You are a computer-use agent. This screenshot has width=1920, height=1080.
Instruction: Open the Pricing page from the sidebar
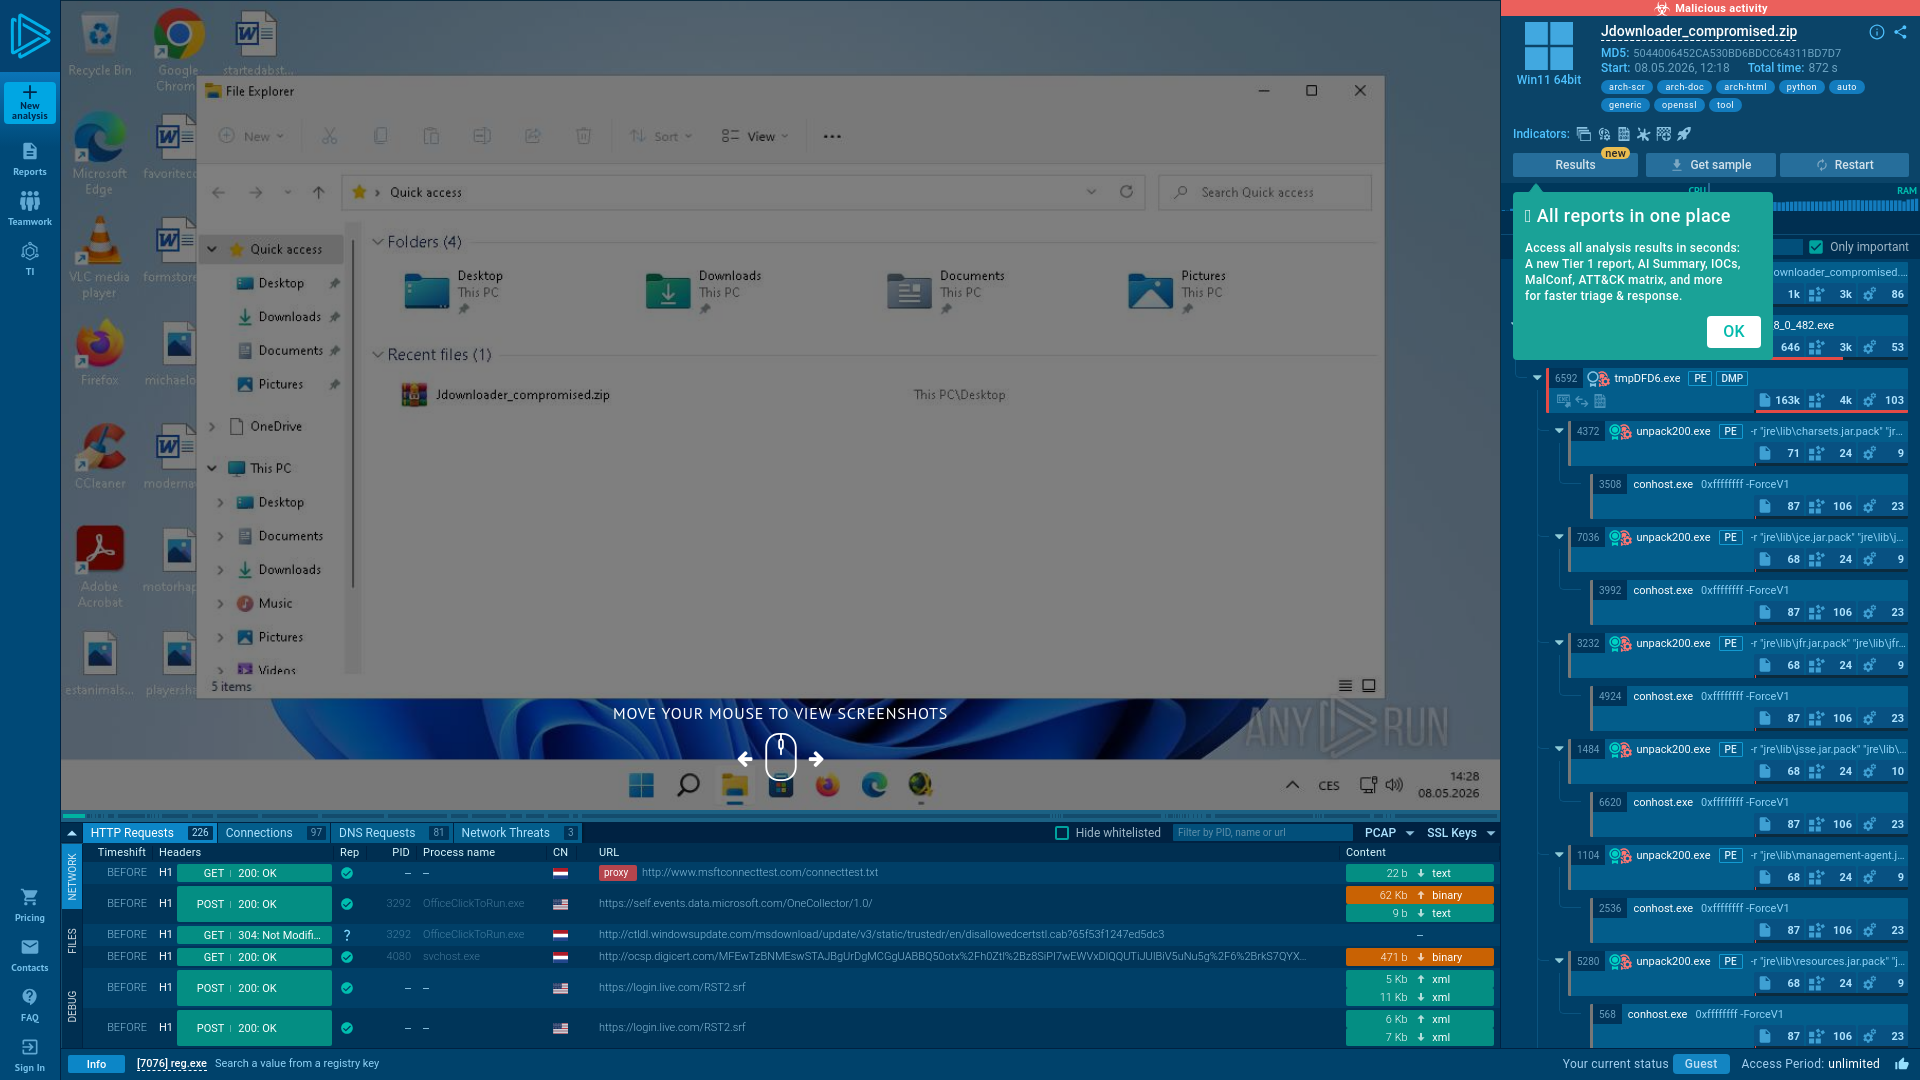pos(30,905)
